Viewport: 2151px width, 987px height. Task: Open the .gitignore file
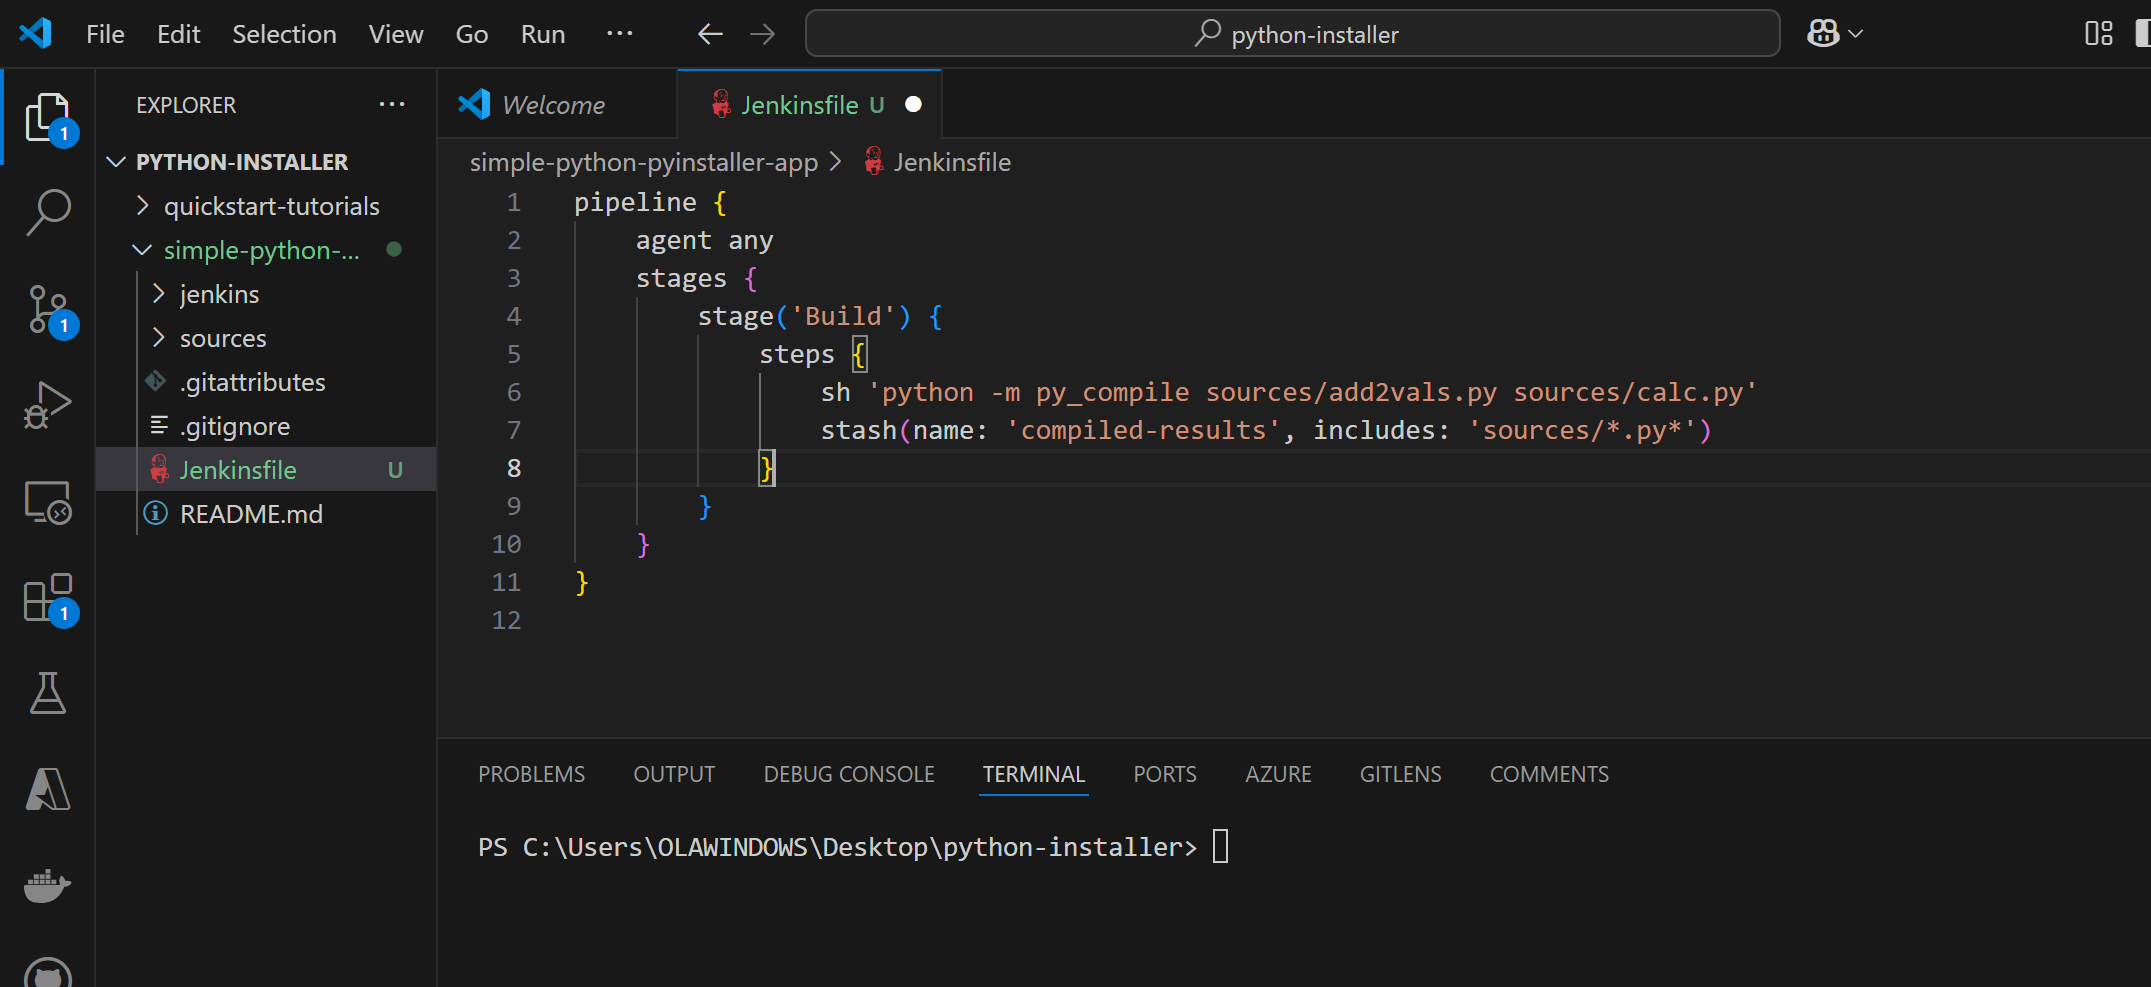pyautogui.click(x=266, y=426)
